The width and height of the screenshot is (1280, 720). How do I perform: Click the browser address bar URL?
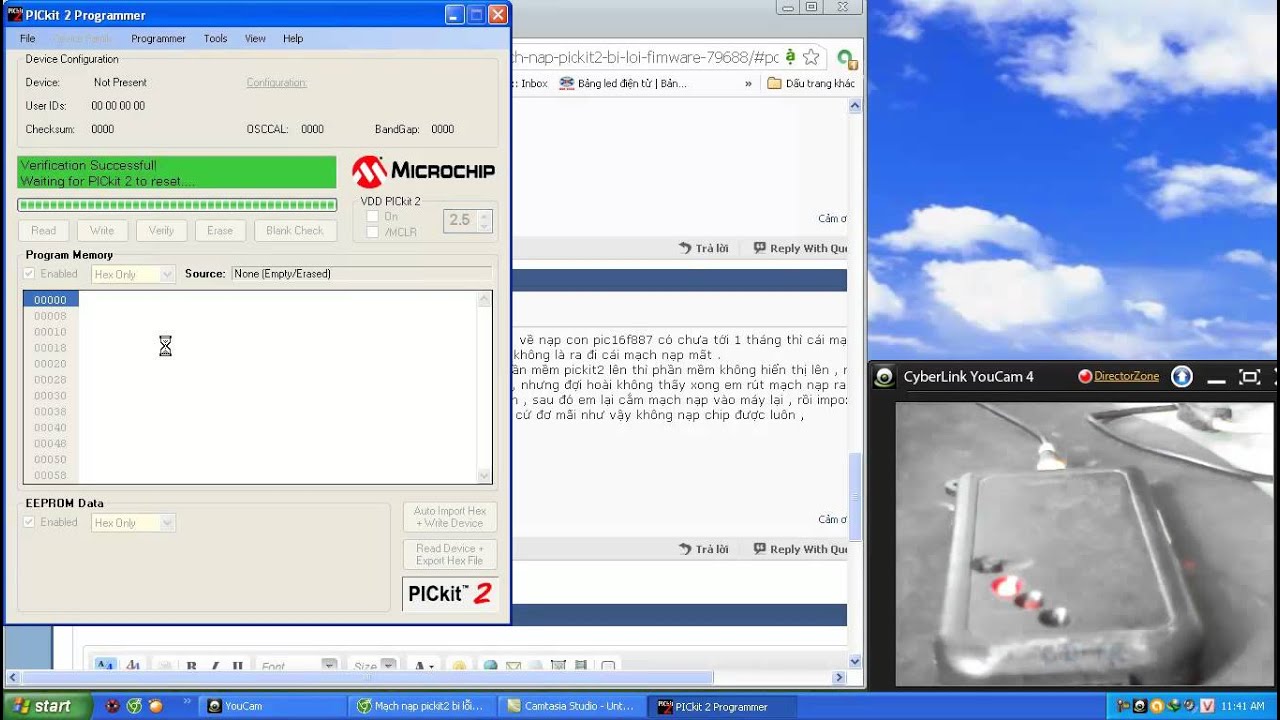click(x=645, y=57)
